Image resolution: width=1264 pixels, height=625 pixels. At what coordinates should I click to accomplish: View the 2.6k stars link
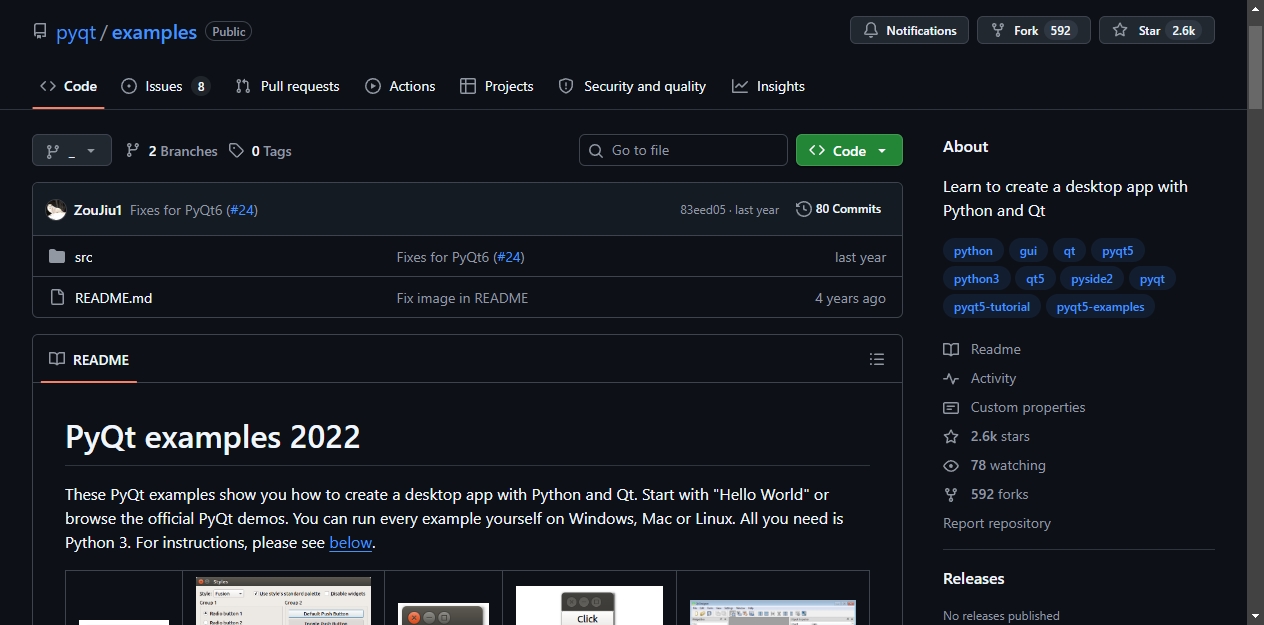pyautogui.click(x=986, y=436)
